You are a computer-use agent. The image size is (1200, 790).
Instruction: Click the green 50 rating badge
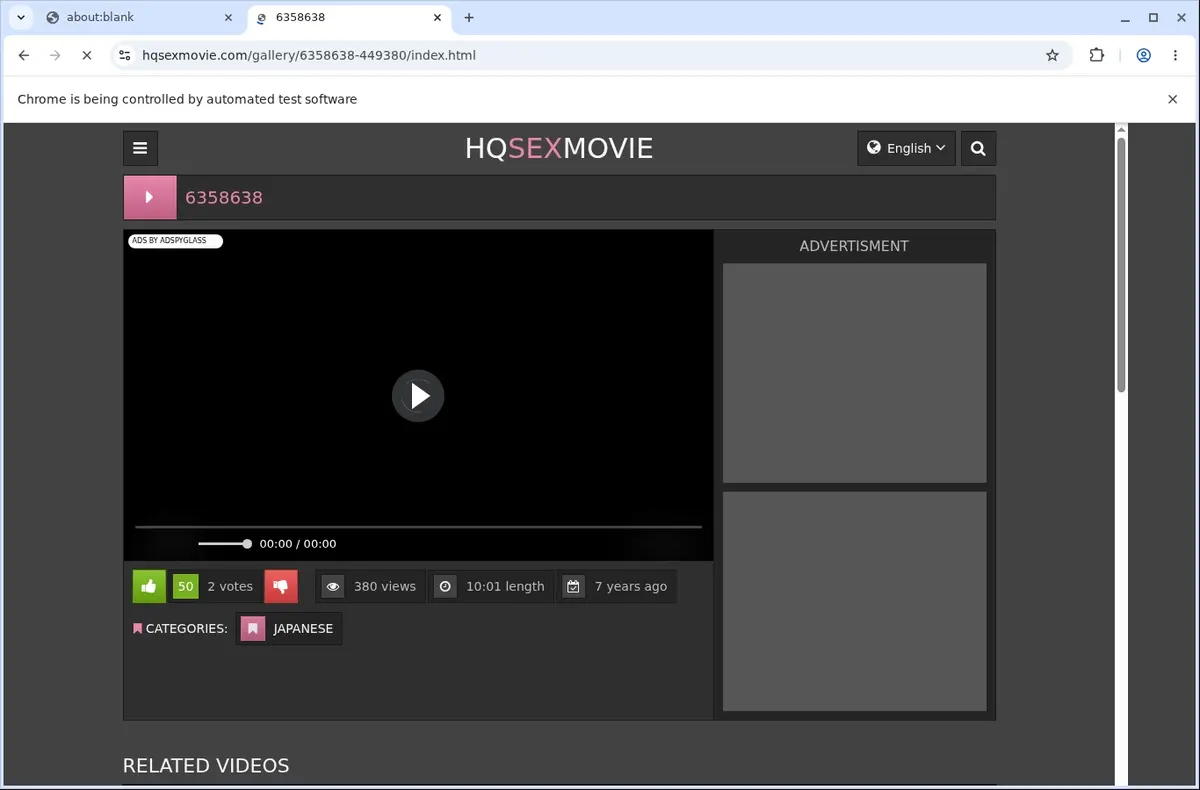[x=185, y=586]
